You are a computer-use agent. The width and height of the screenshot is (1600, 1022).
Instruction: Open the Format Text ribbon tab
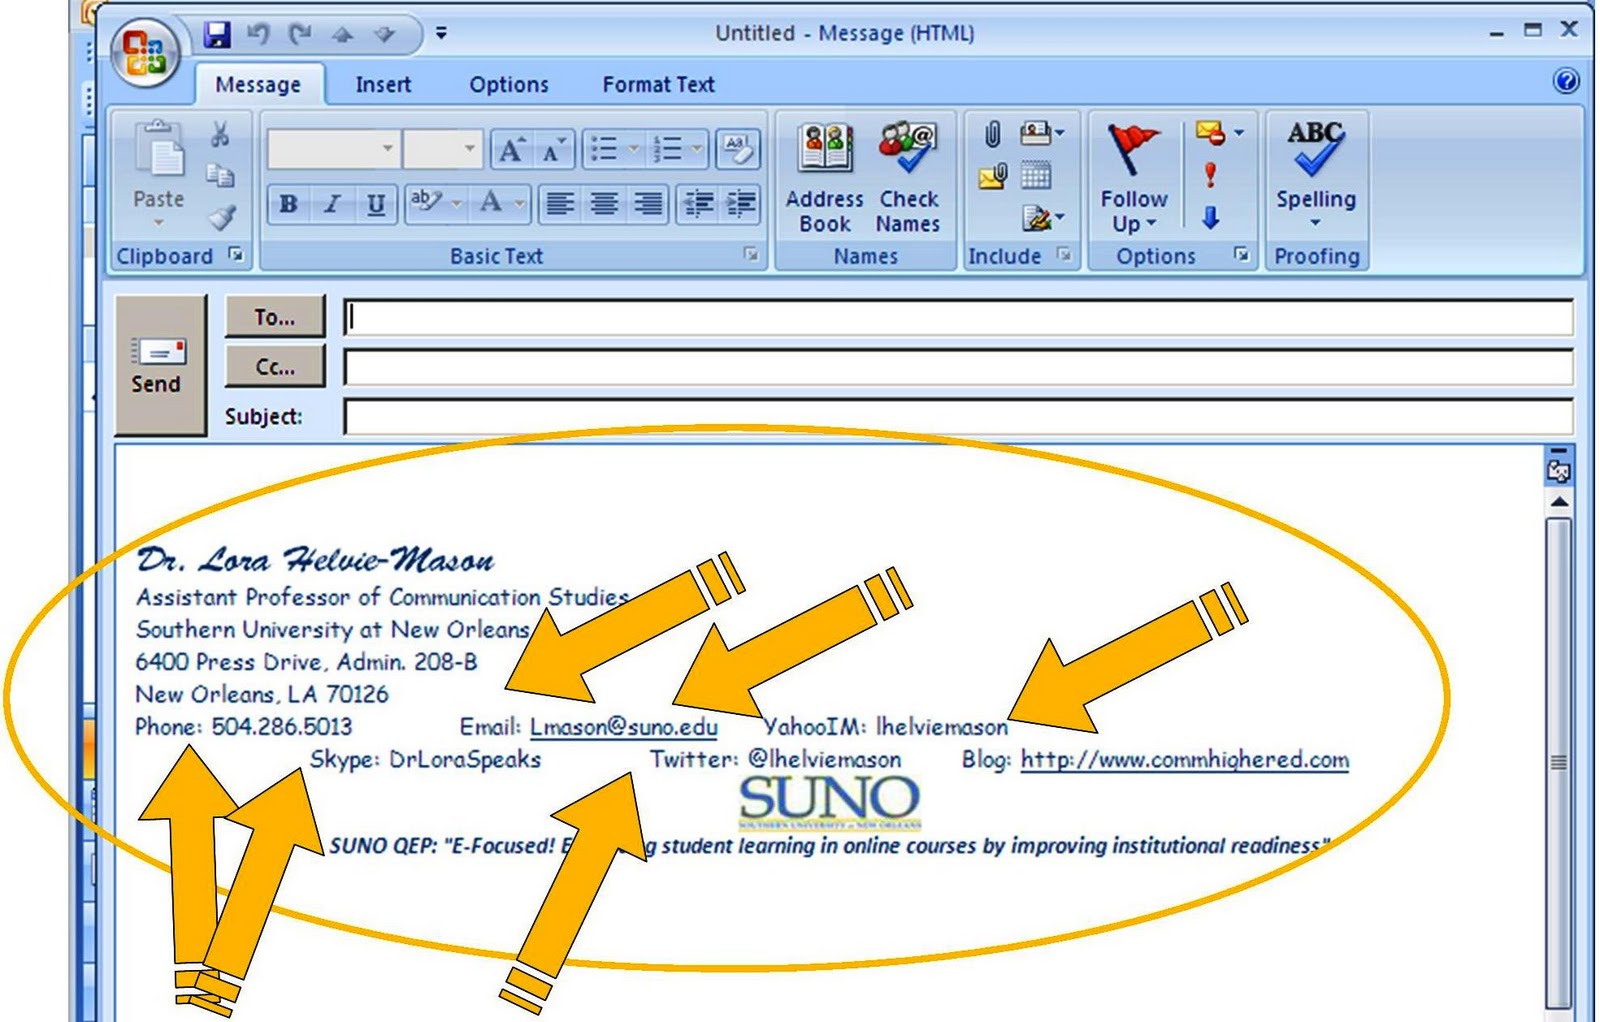658,85
